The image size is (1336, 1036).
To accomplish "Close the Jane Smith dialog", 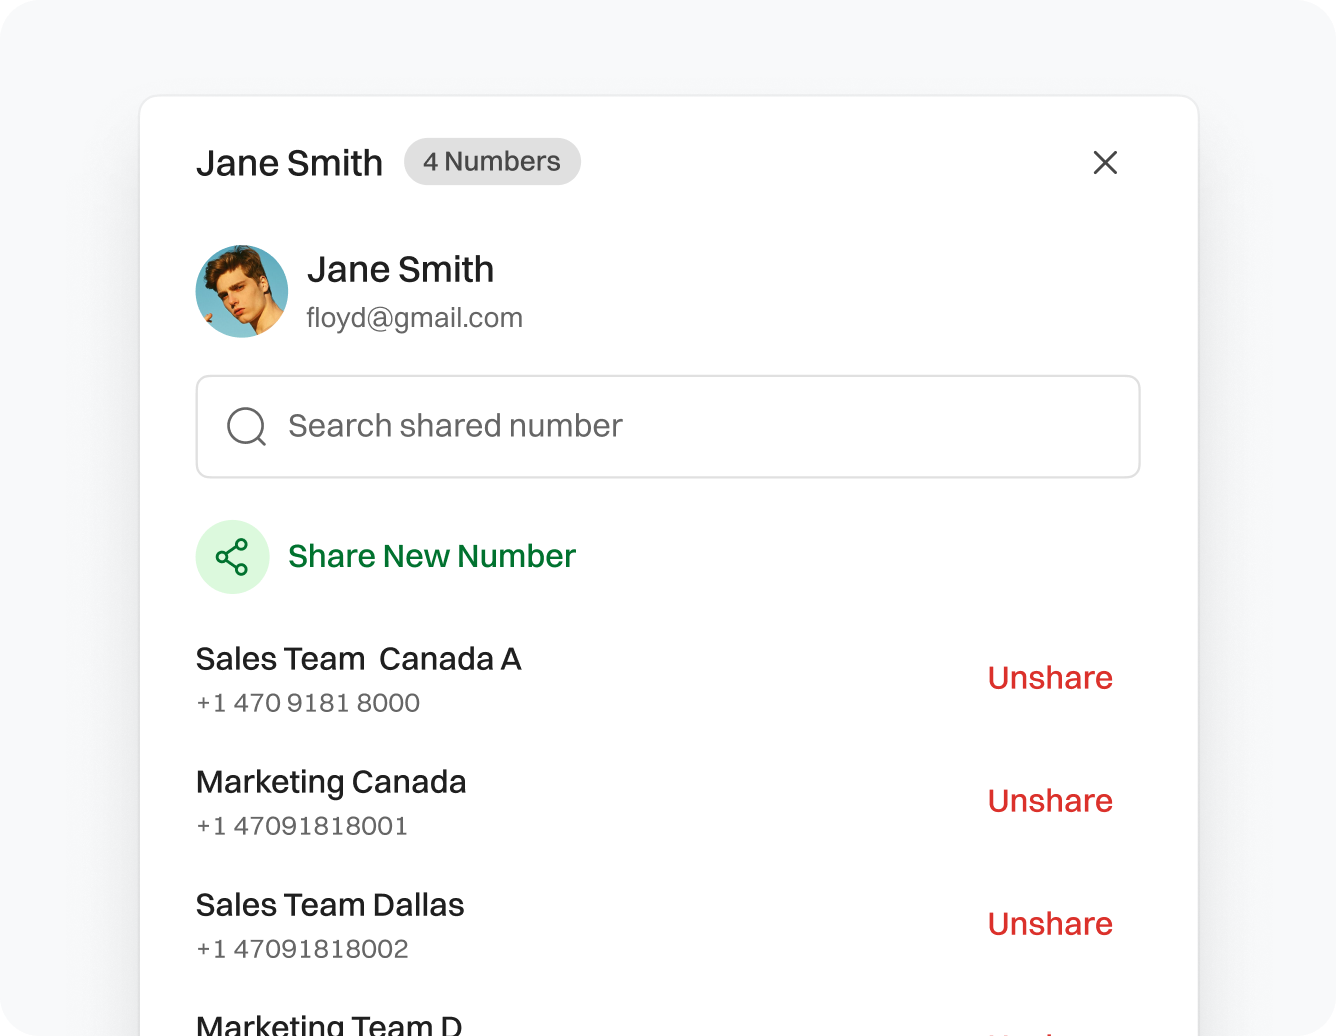I will tap(1105, 163).
